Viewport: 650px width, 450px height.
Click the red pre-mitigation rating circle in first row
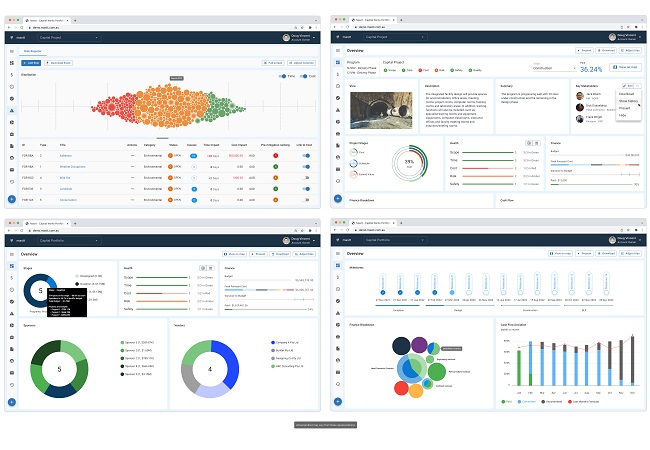coord(275,156)
